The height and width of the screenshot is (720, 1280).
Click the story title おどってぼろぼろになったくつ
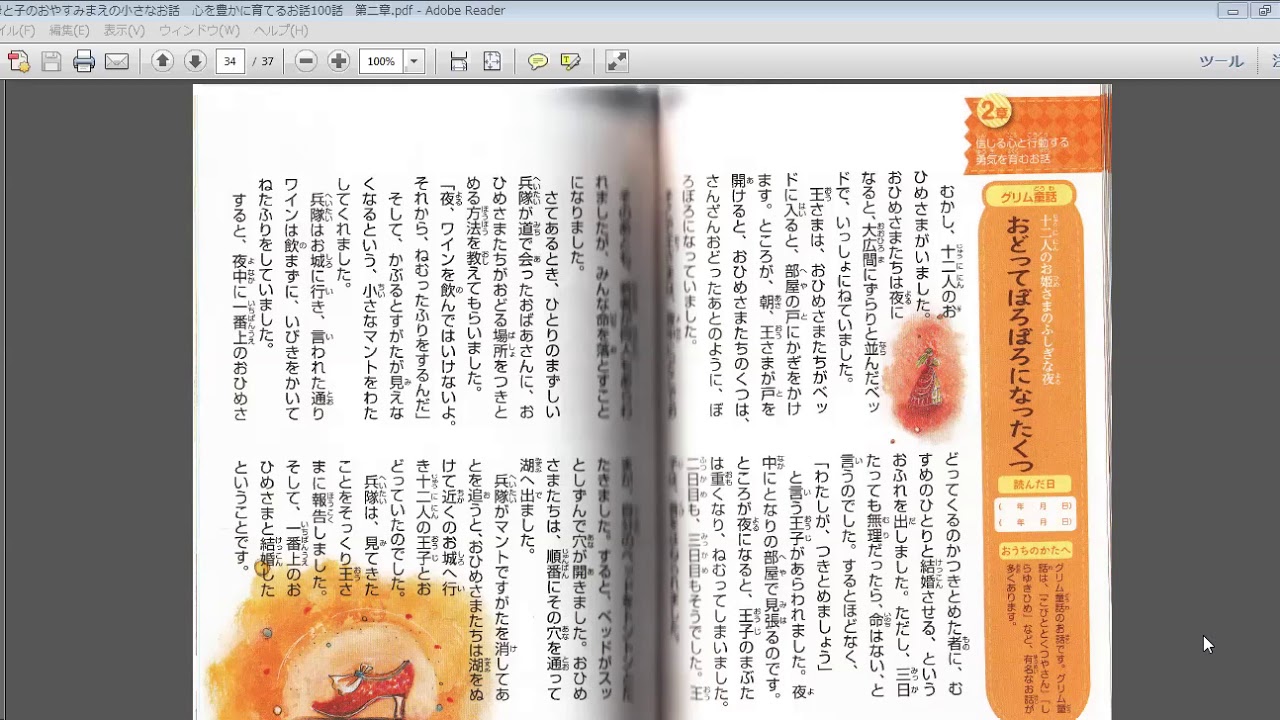(1021, 342)
